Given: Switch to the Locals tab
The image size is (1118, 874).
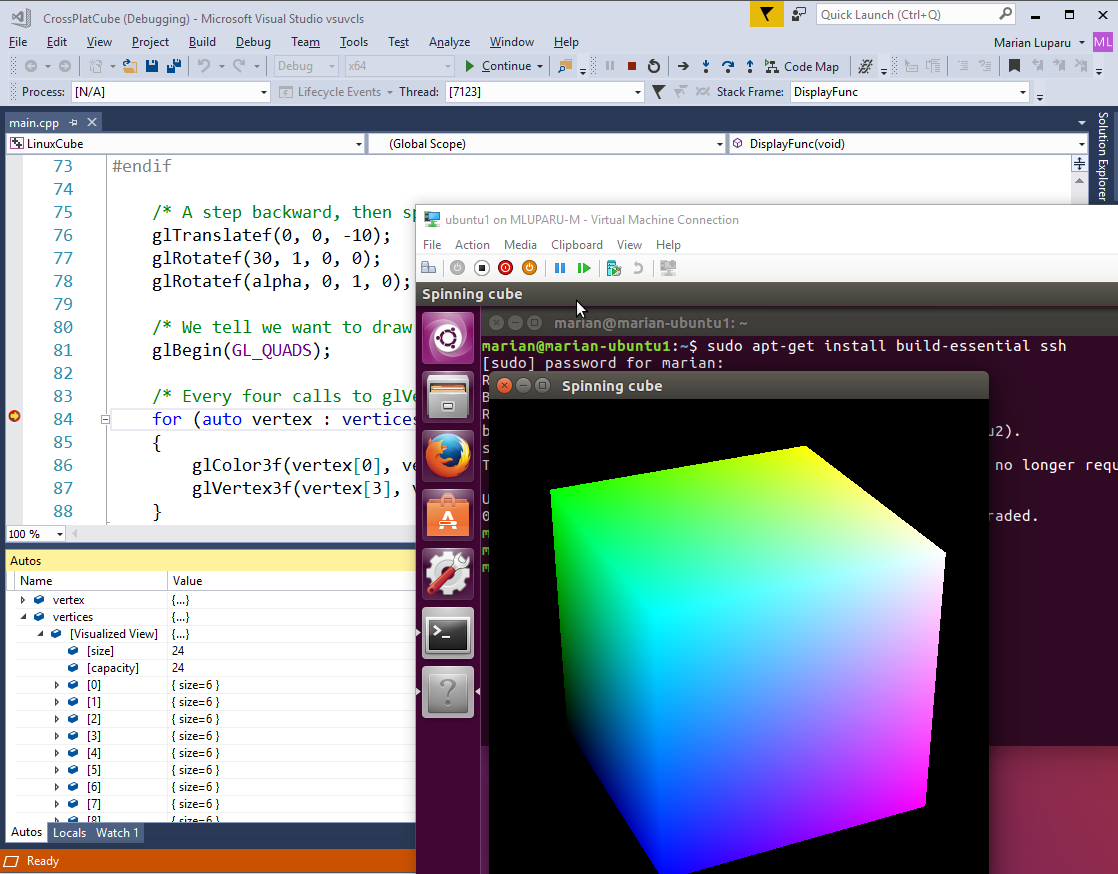Looking at the screenshot, I should coord(69,832).
